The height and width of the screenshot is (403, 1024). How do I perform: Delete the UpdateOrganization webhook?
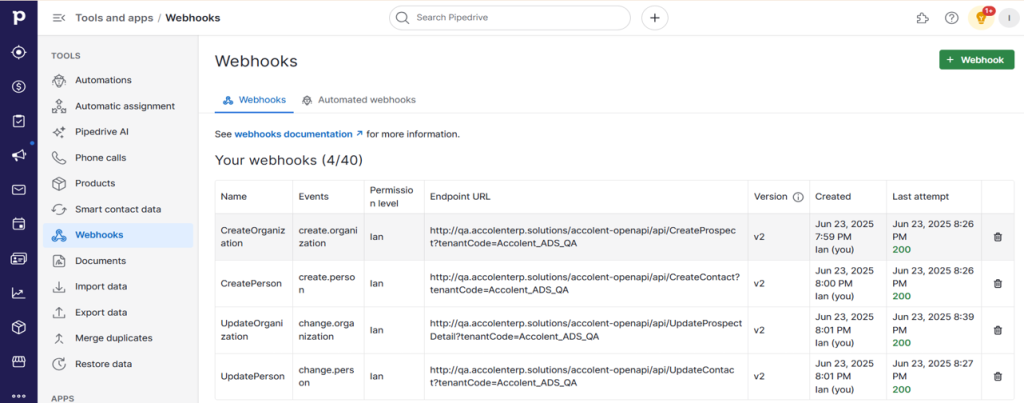tap(997, 330)
